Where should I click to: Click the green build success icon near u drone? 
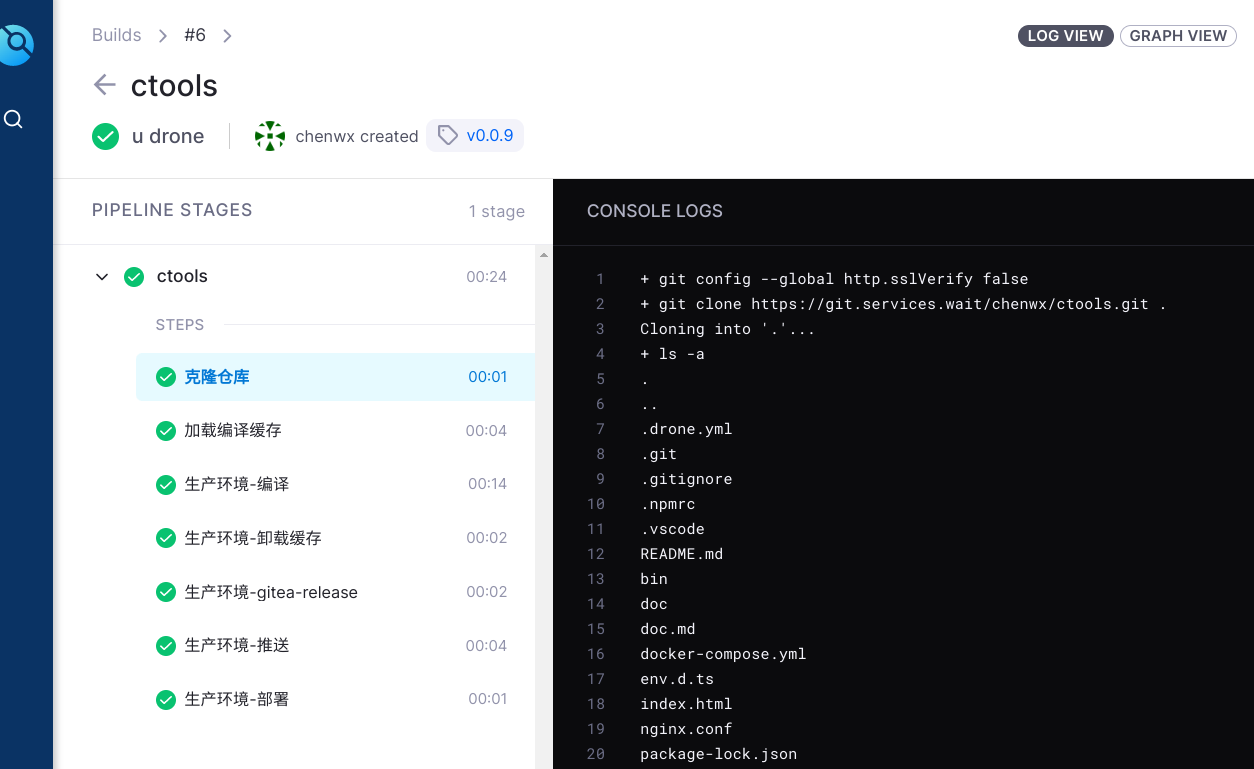(106, 136)
